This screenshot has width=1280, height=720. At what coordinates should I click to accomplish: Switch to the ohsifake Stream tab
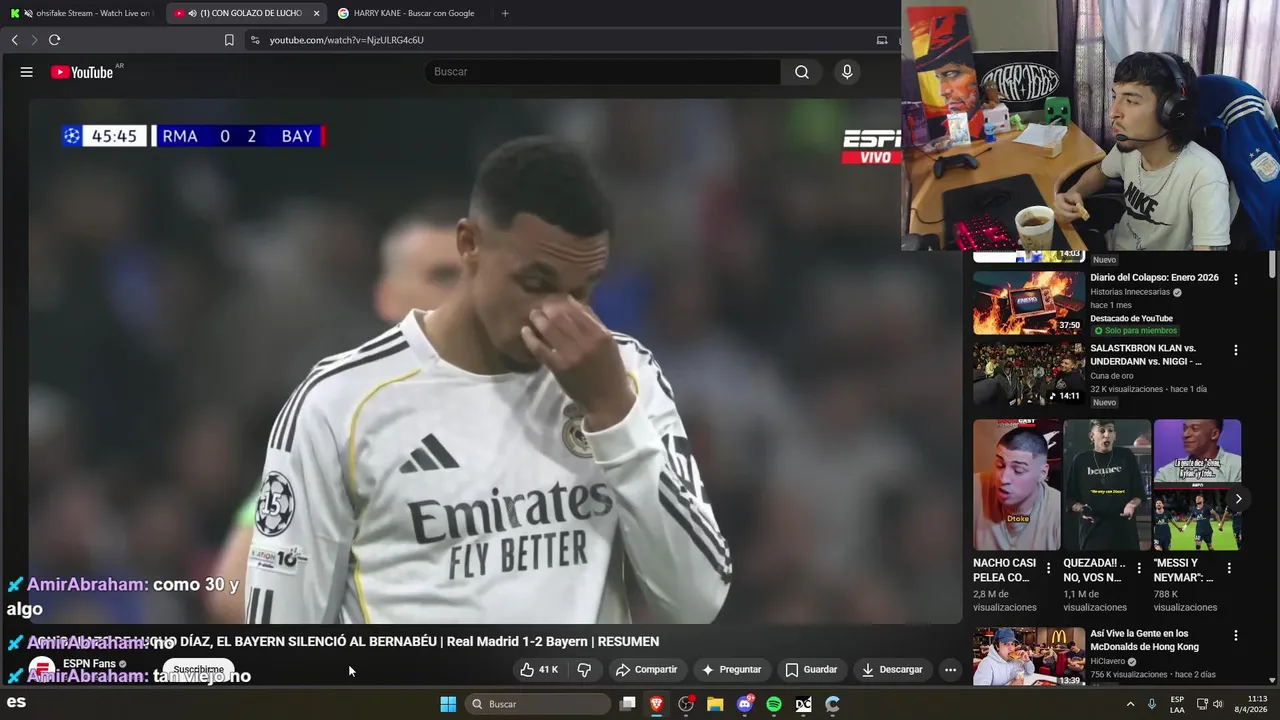pyautogui.click(x=80, y=13)
